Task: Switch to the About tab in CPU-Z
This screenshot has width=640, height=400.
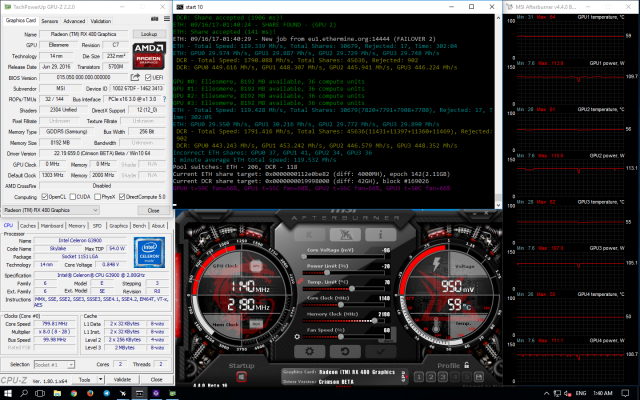Action: [x=158, y=226]
